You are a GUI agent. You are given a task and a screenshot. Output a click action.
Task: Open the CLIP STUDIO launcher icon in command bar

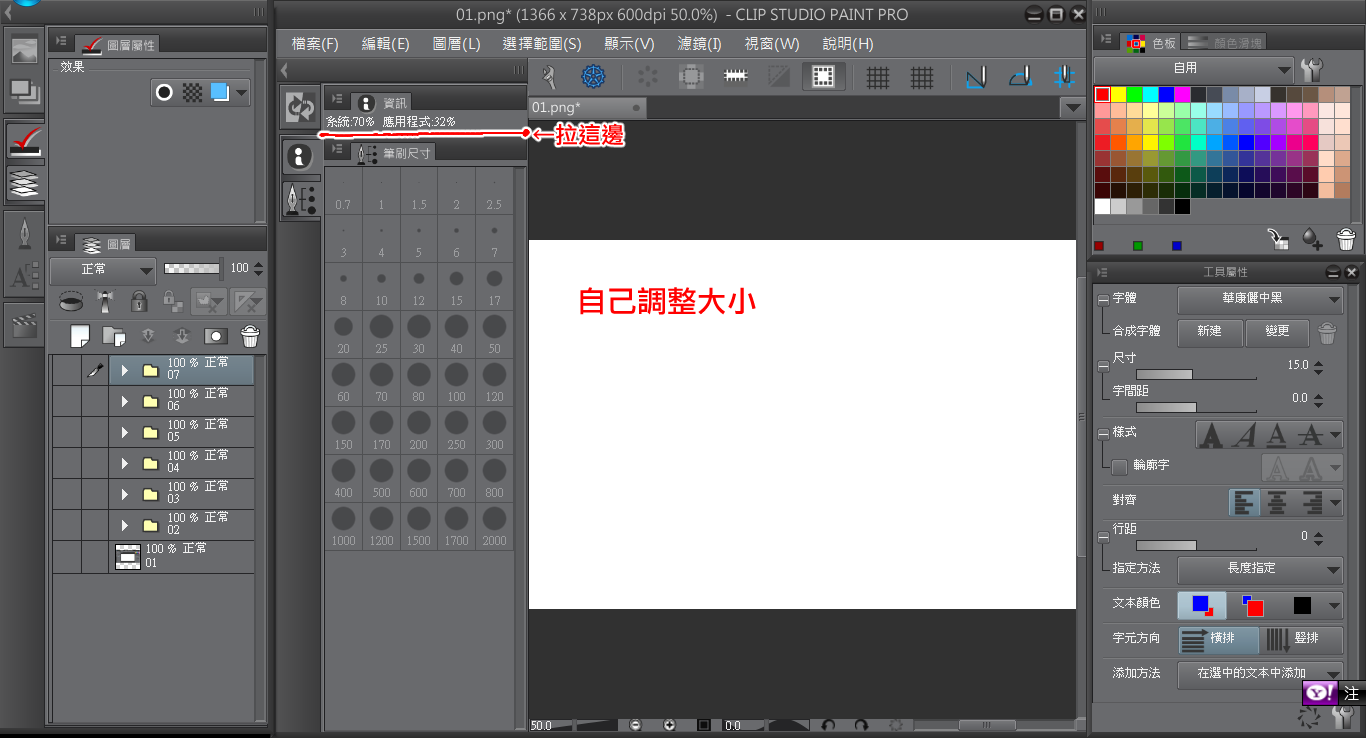[x=594, y=76]
